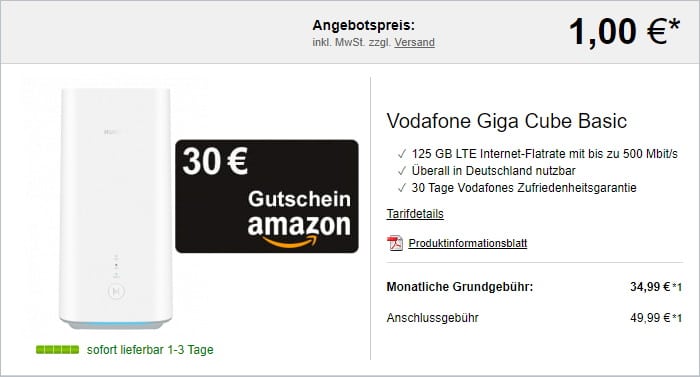Click the Vodafone Giga Cube Basic title
The height and width of the screenshot is (377, 700).
tap(507, 121)
